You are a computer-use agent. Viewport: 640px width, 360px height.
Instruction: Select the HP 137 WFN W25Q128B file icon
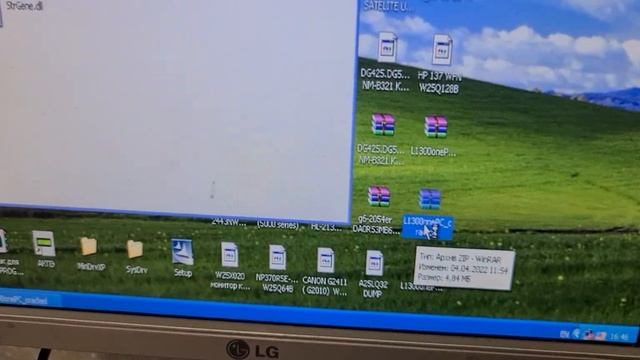[442, 50]
